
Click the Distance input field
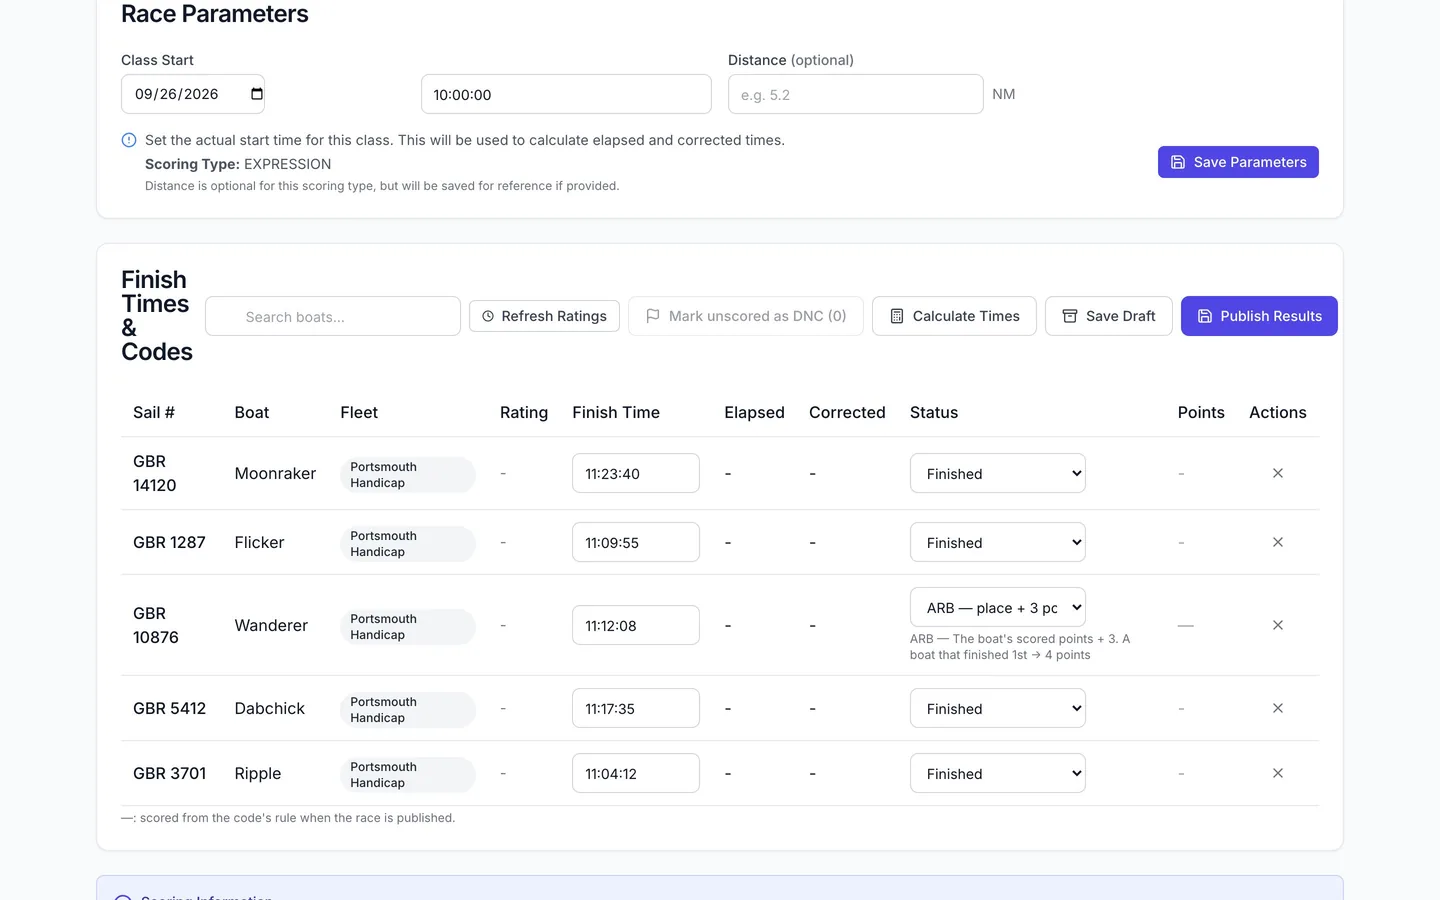pos(855,94)
